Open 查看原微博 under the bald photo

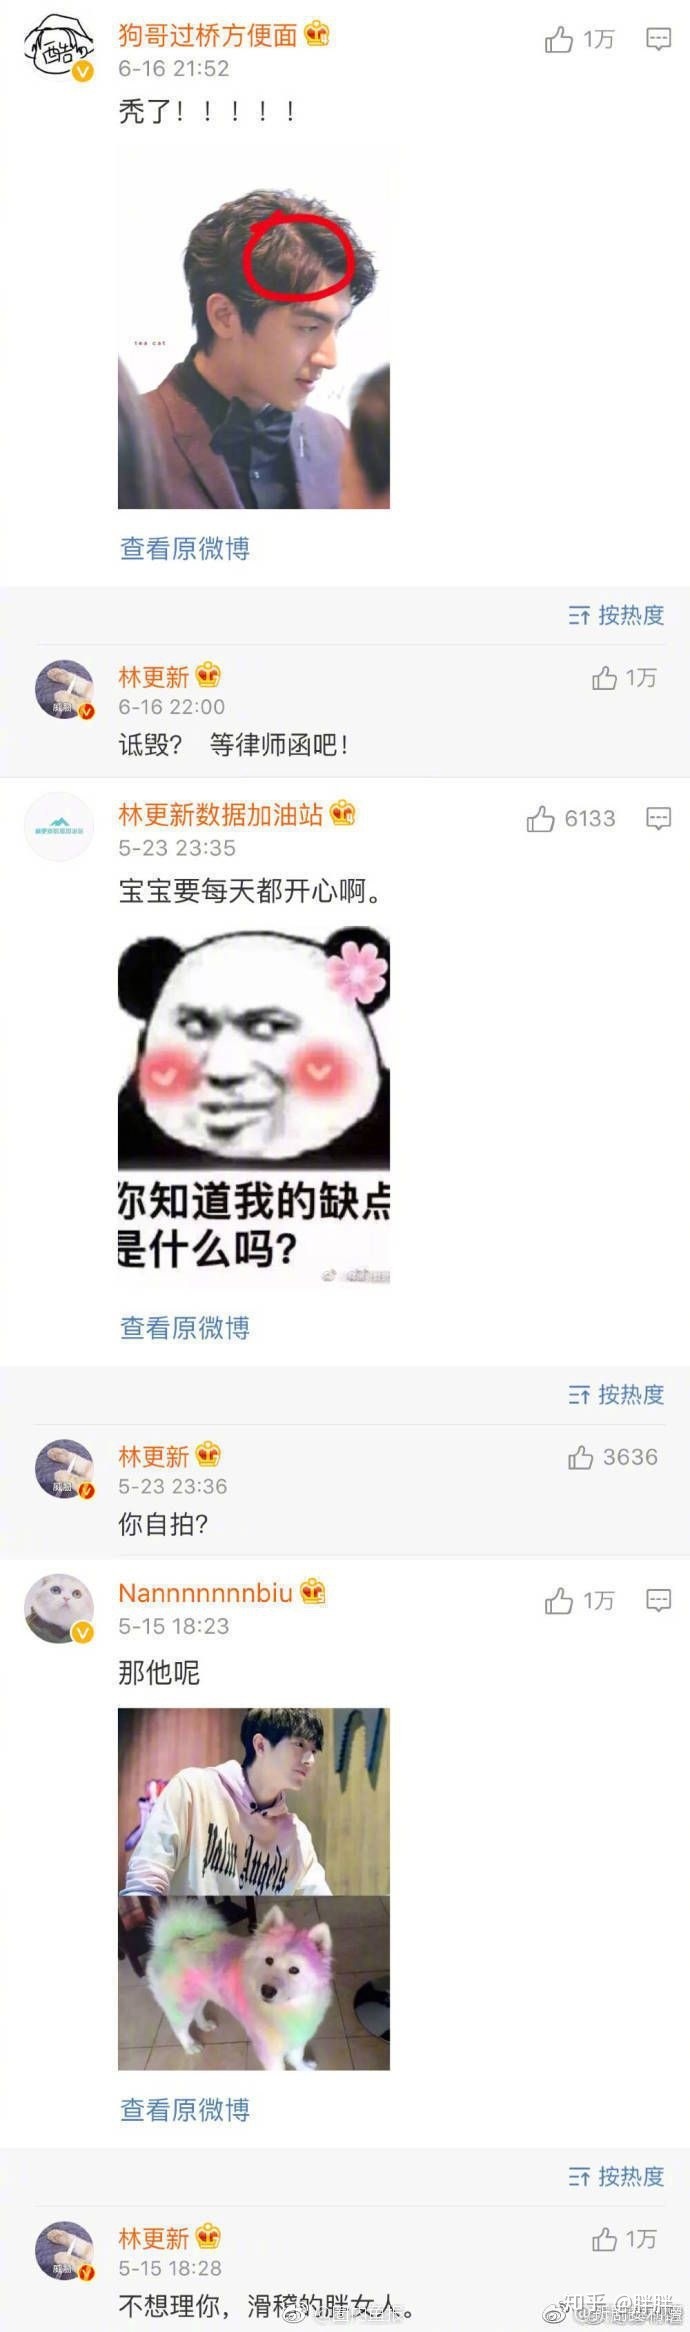point(185,548)
